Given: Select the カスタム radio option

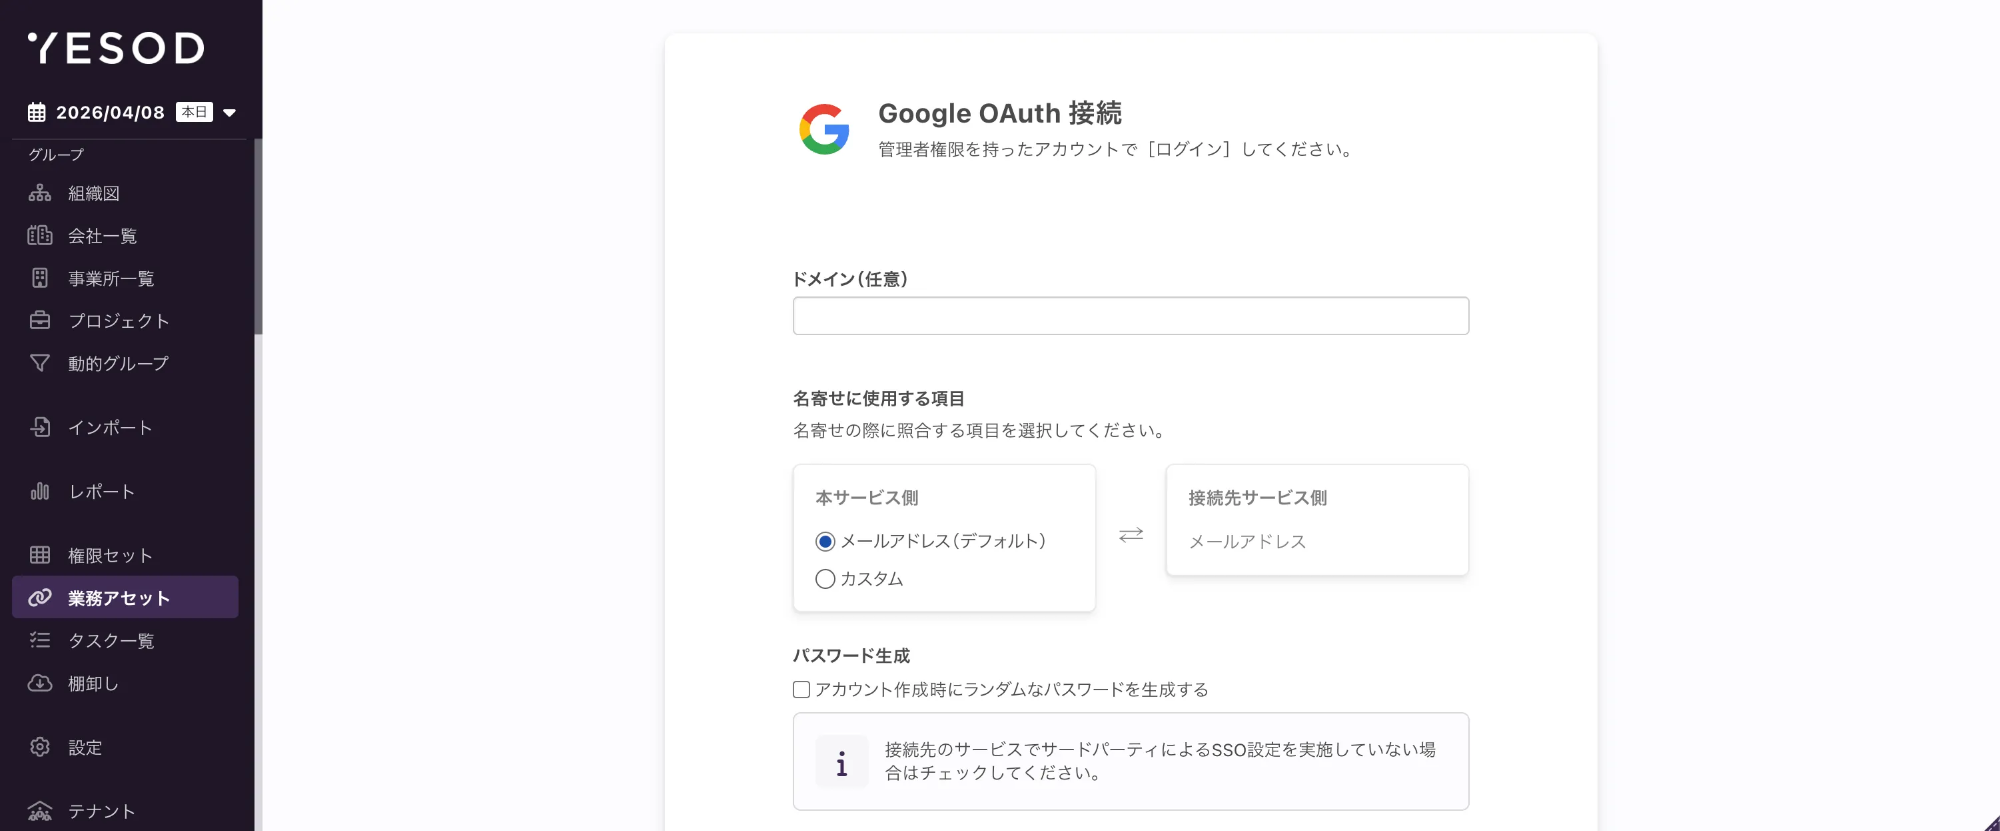Looking at the screenshot, I should 825,579.
